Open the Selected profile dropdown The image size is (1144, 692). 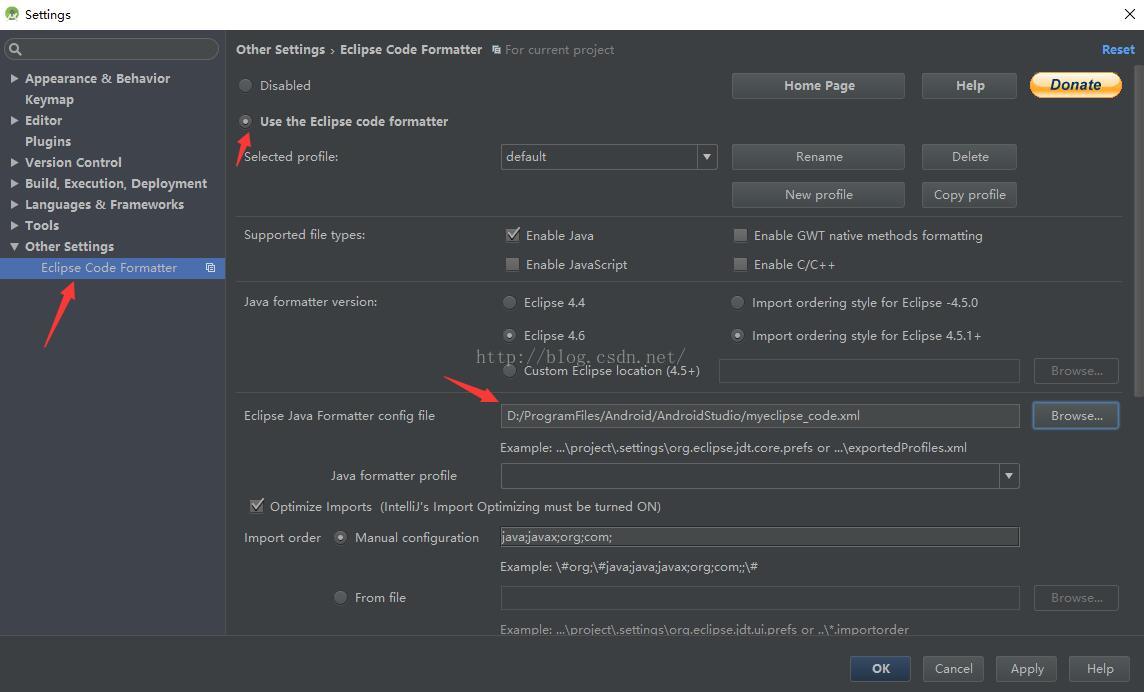(707, 157)
